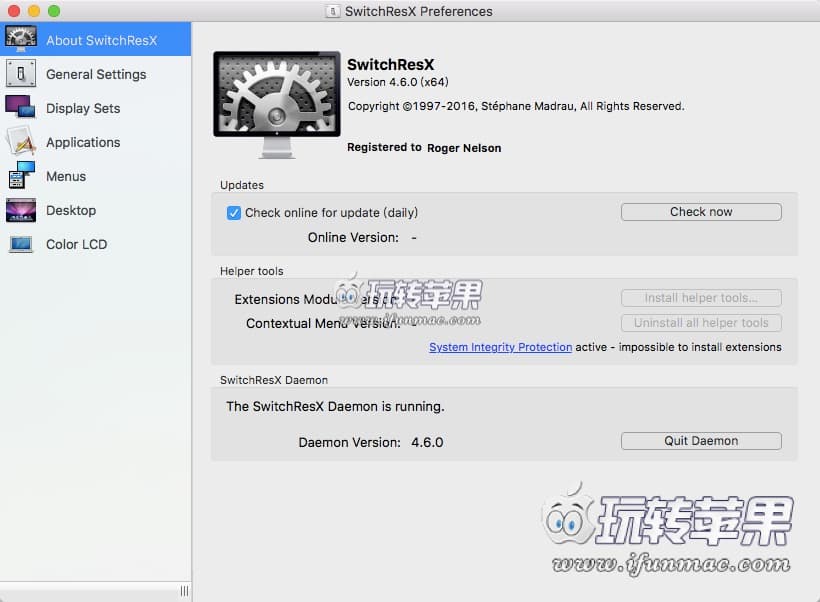820x602 pixels.
Task: Close the SwitchResX Preferences window
Action: 14,10
